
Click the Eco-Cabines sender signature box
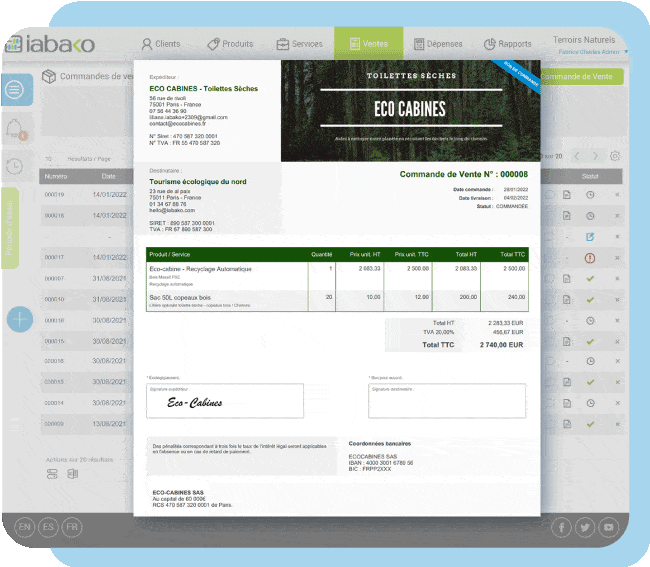225,401
